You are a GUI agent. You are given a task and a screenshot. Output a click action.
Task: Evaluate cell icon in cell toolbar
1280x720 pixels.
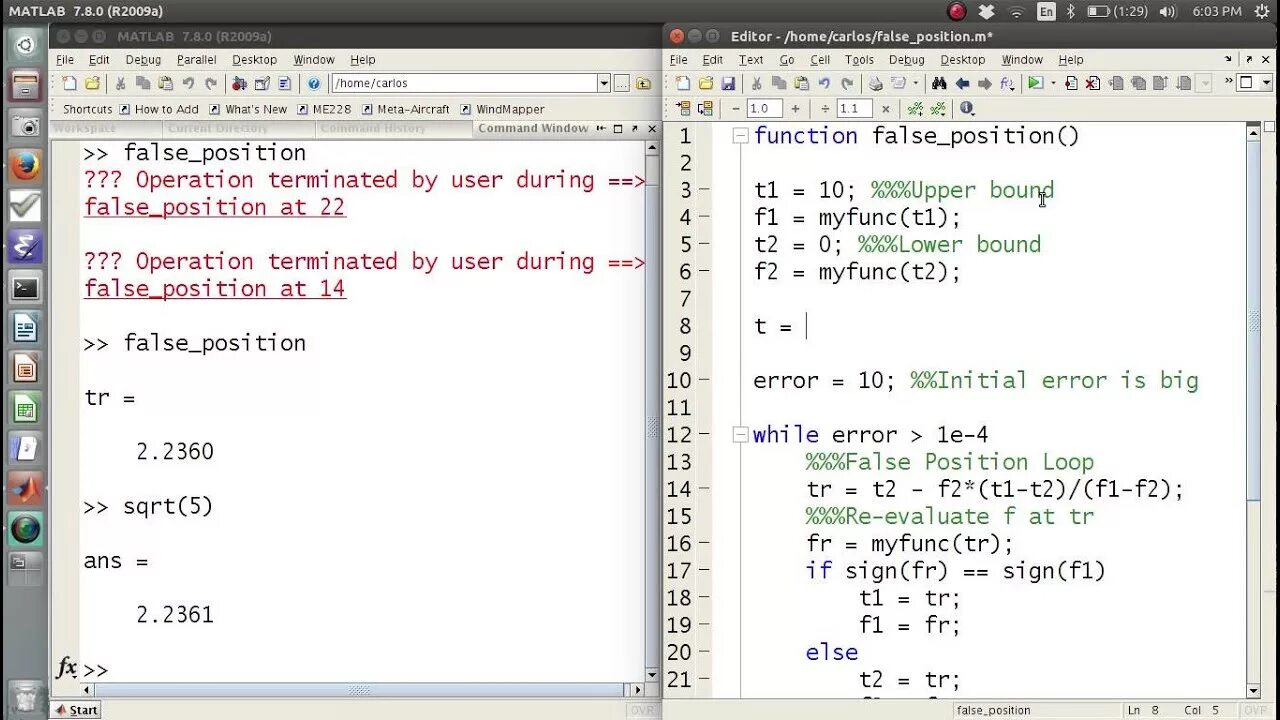coord(683,108)
